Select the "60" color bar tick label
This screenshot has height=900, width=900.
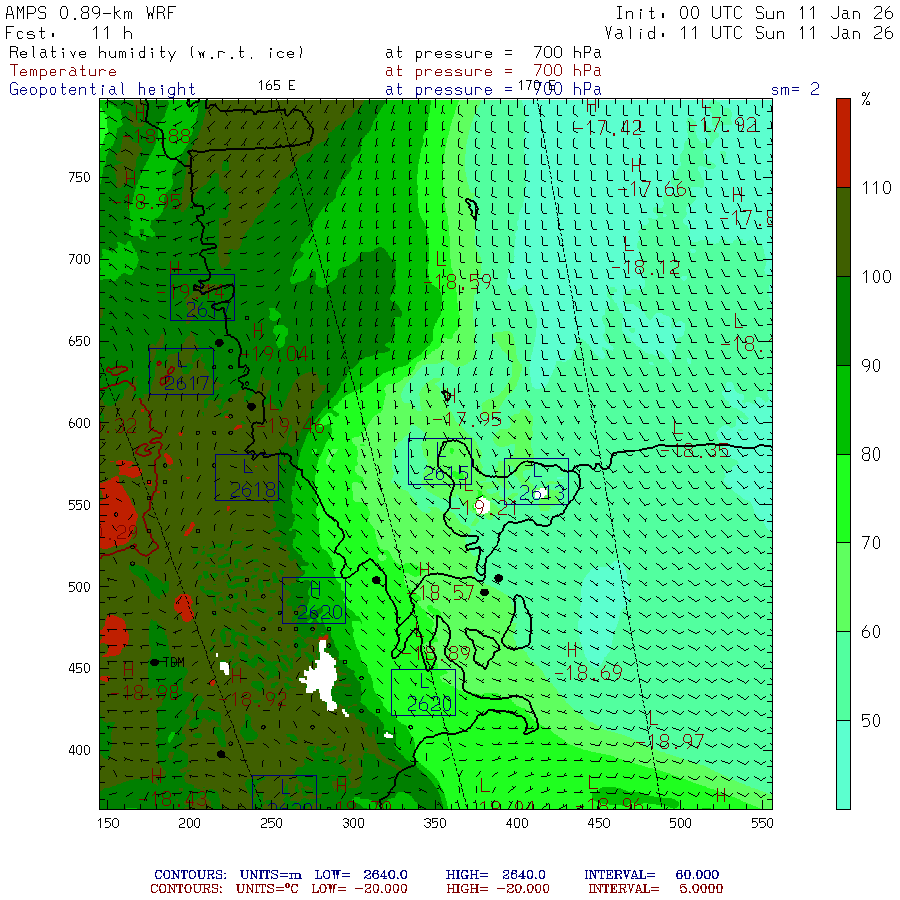[x=871, y=631]
